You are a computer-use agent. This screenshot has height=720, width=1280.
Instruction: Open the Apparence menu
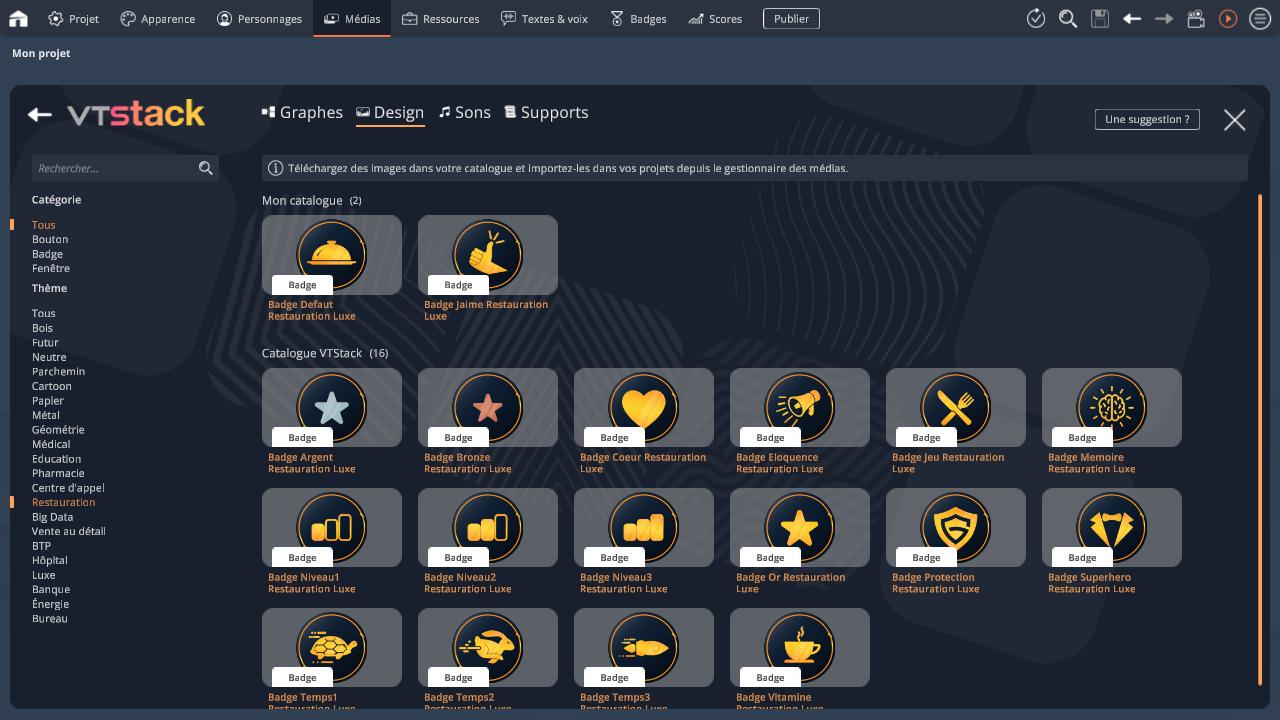click(157, 18)
